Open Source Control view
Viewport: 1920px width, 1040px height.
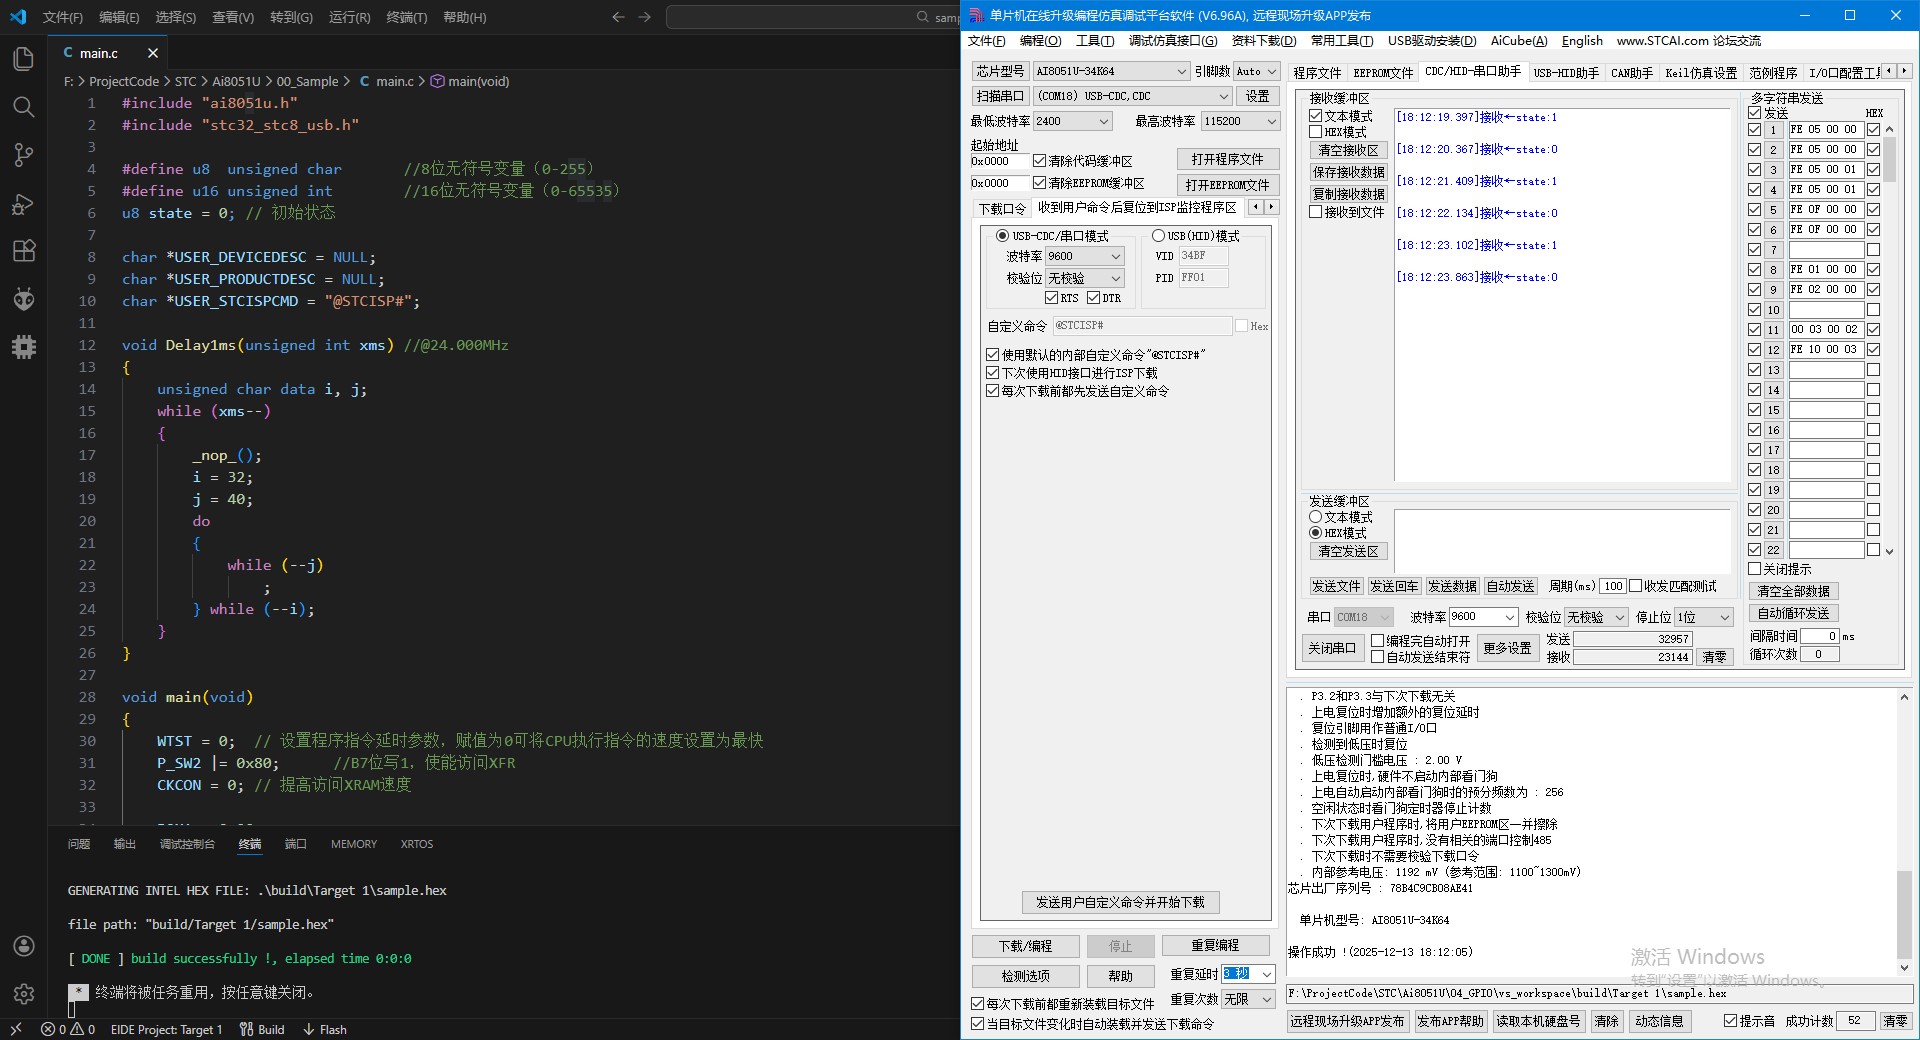pyautogui.click(x=24, y=155)
